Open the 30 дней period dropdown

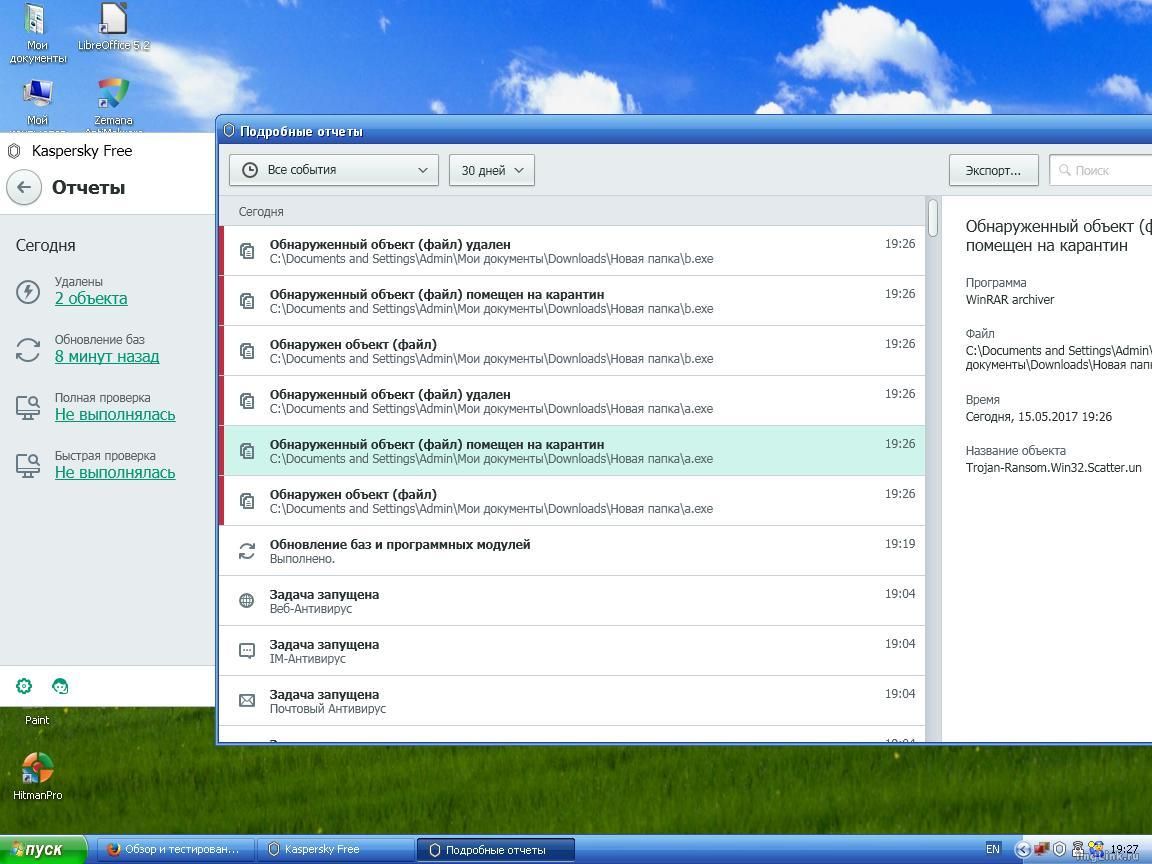point(492,170)
